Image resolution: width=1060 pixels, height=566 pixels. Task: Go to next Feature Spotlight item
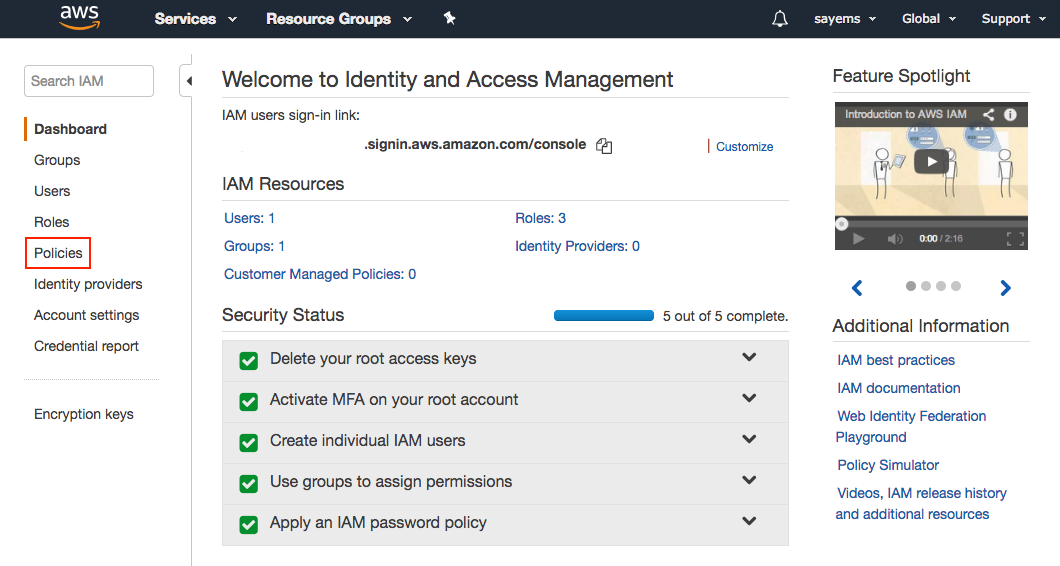(x=1005, y=288)
